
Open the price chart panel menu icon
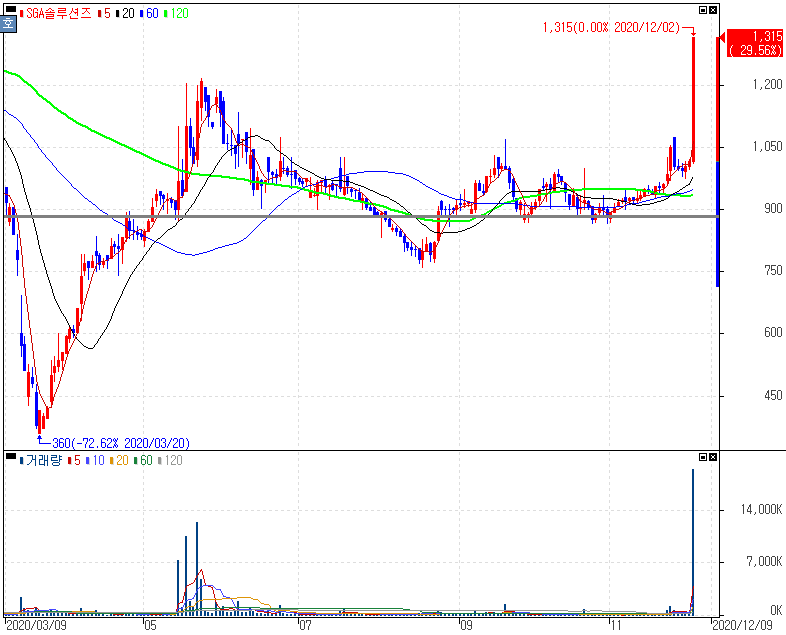pos(11,9)
